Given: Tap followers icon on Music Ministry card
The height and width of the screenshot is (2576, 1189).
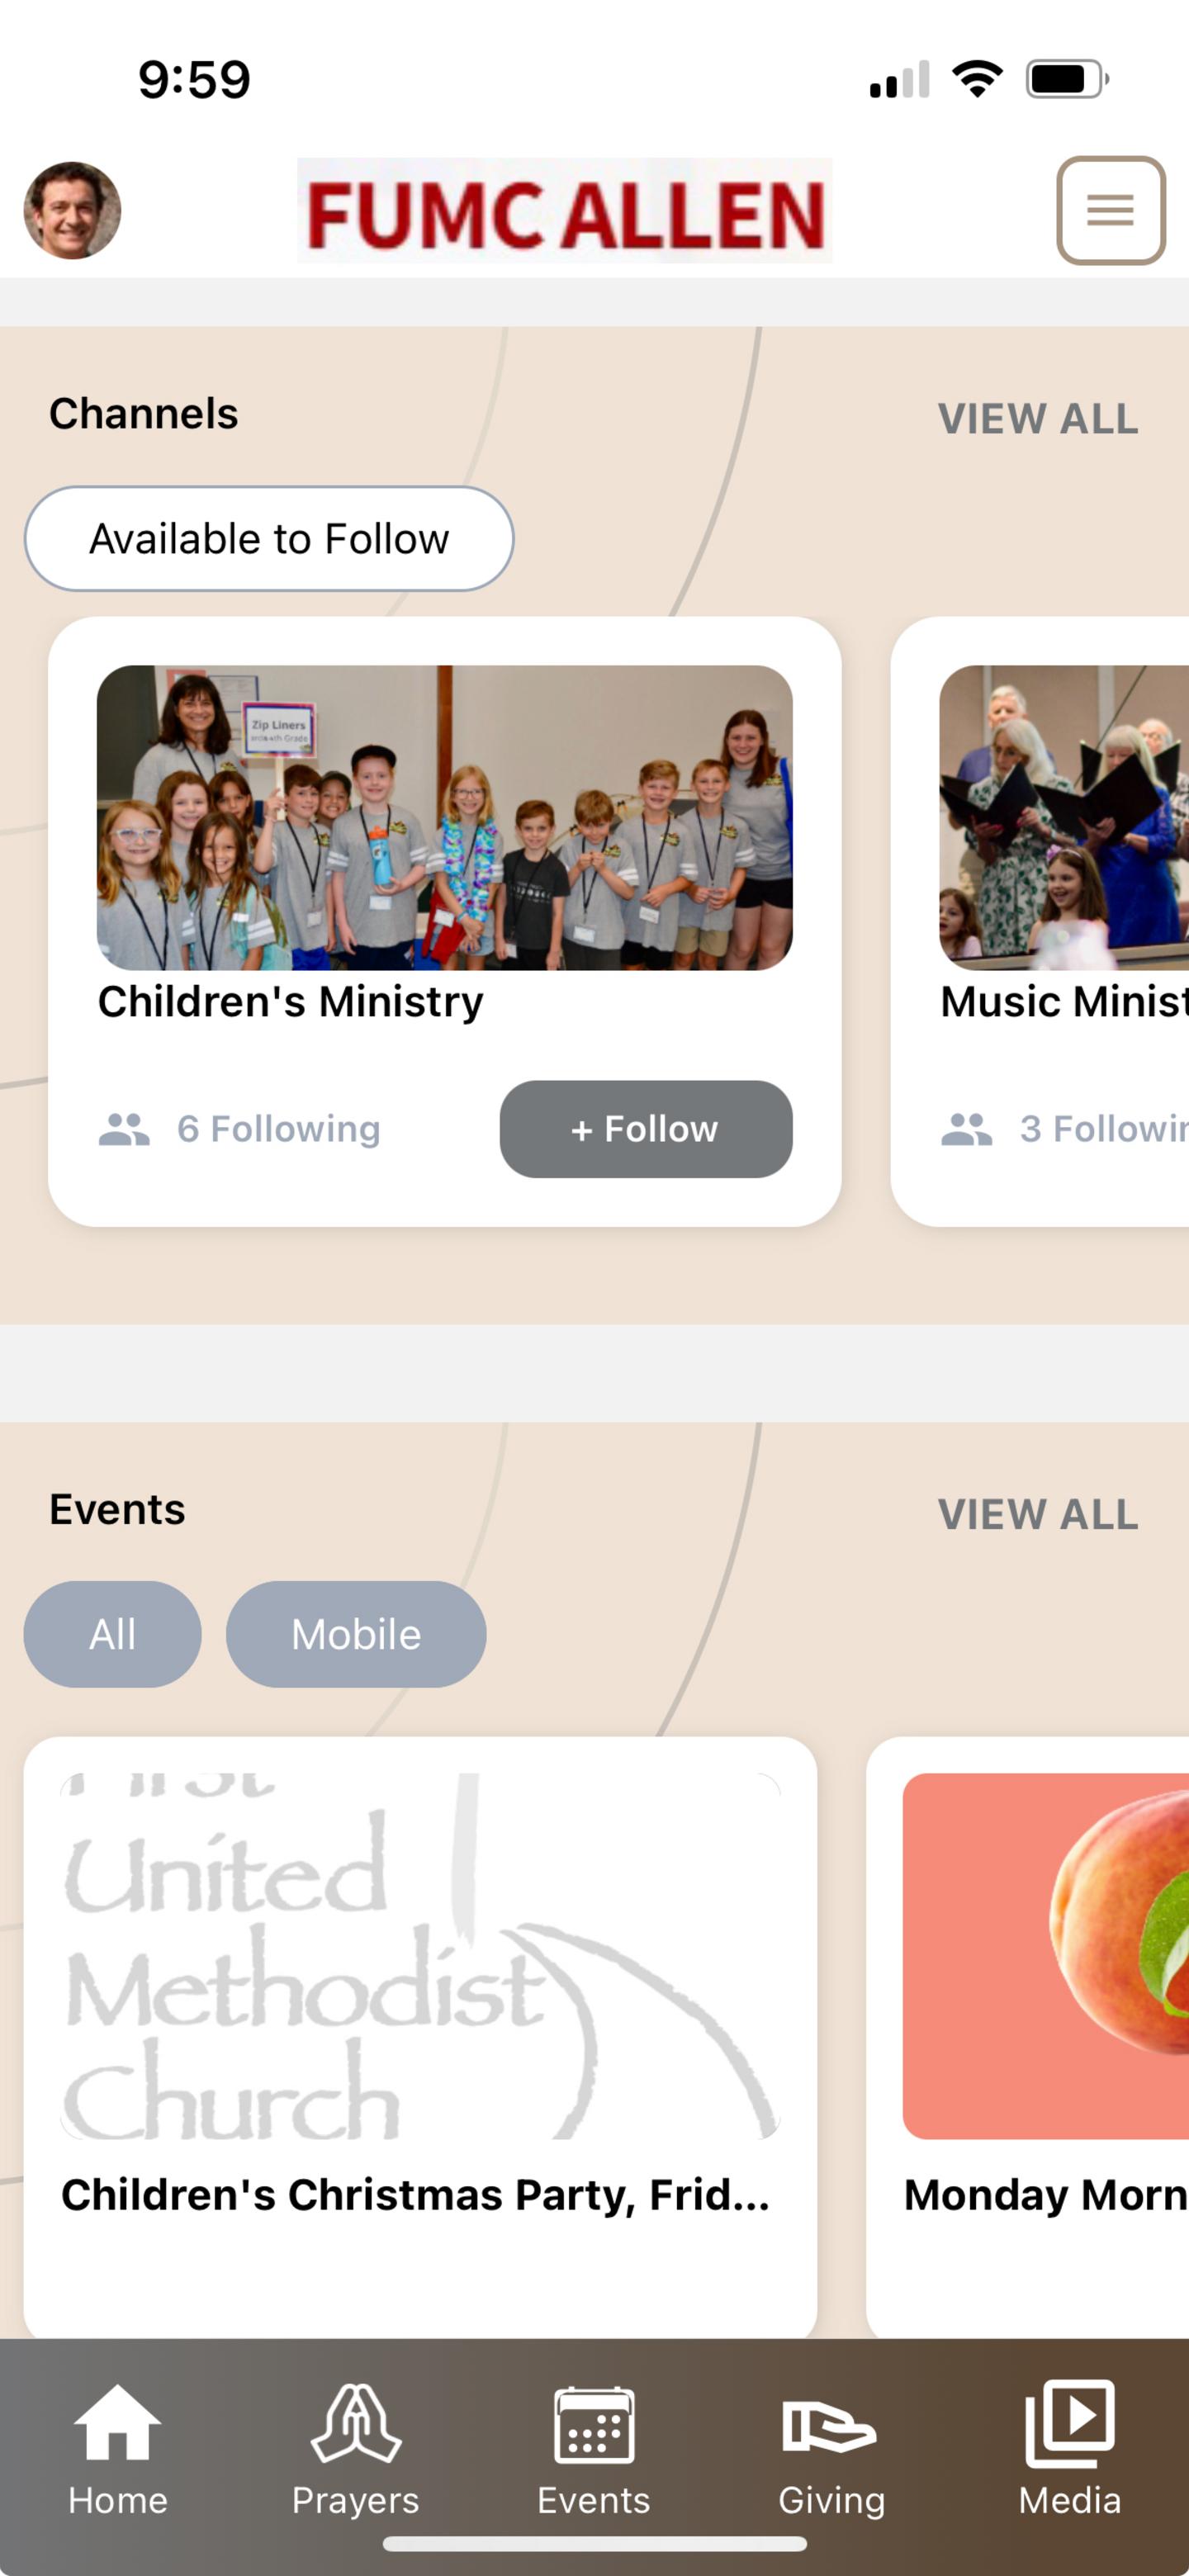Looking at the screenshot, I should [967, 1129].
